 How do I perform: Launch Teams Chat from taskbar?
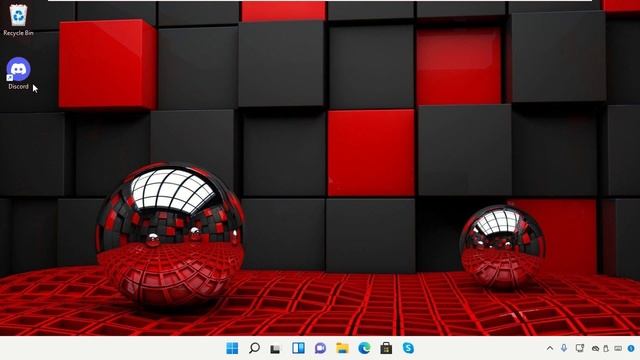click(x=320, y=348)
